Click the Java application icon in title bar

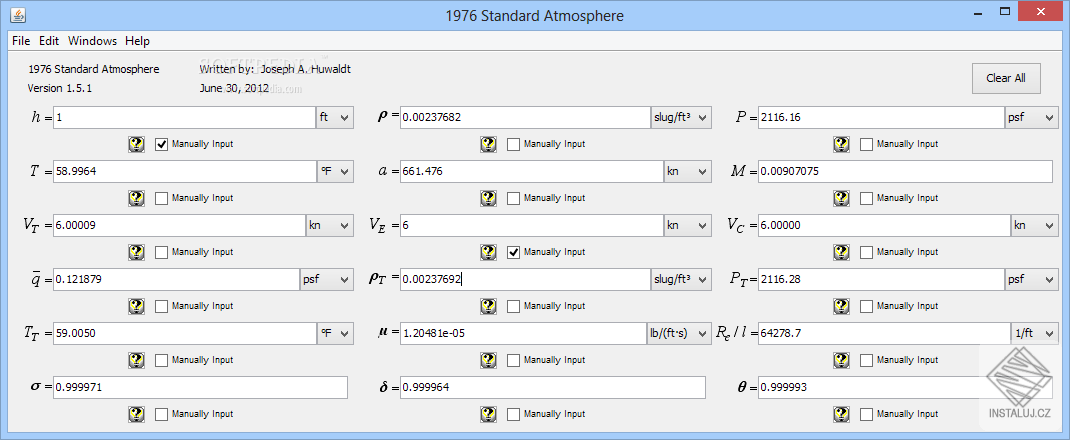(18, 15)
